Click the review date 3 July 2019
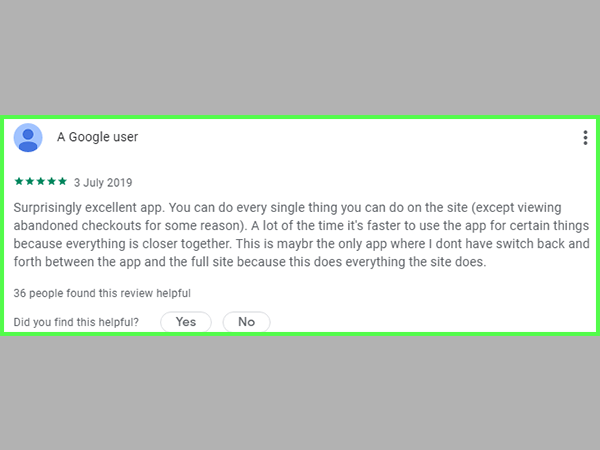This screenshot has height=450, width=600. coord(103,183)
